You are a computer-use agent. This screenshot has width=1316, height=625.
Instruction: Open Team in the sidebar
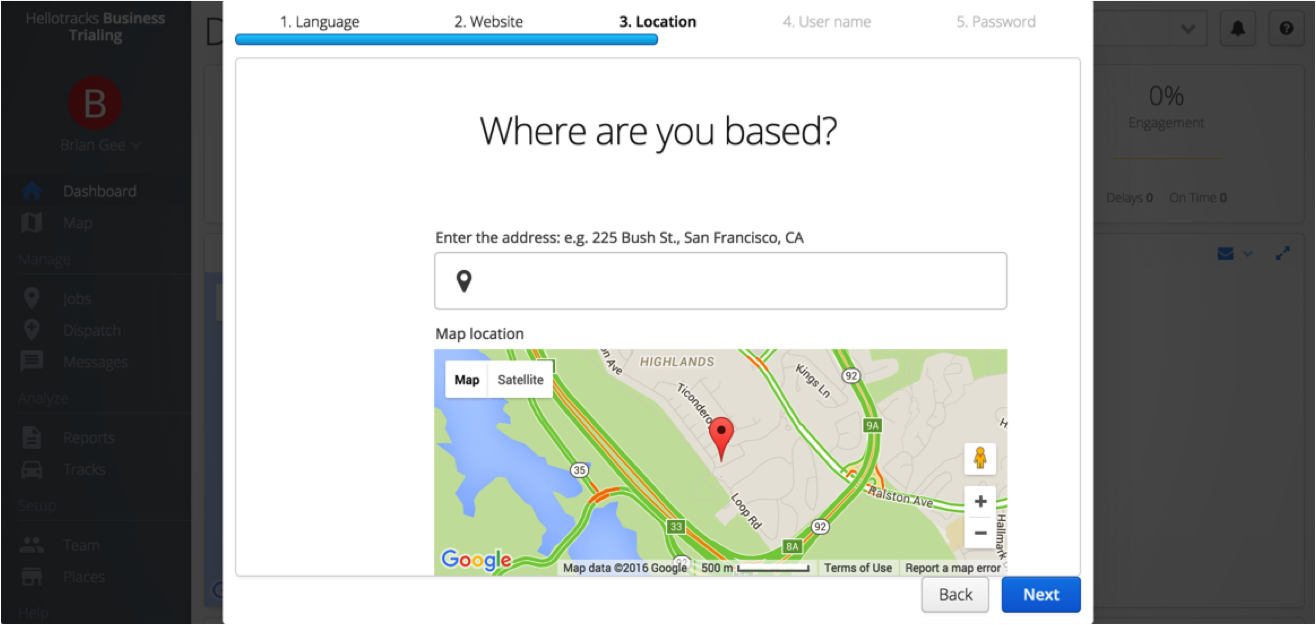(81, 545)
